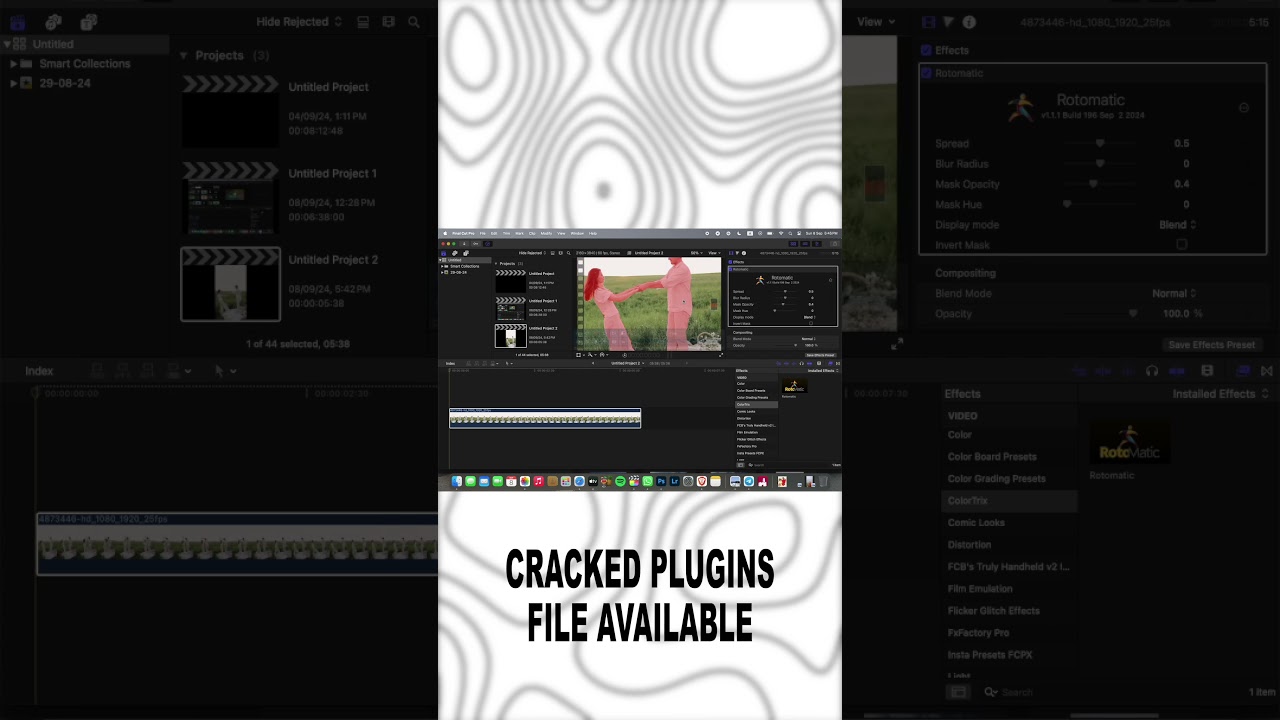Toggle Effects checkbox in small center window

[730, 262]
